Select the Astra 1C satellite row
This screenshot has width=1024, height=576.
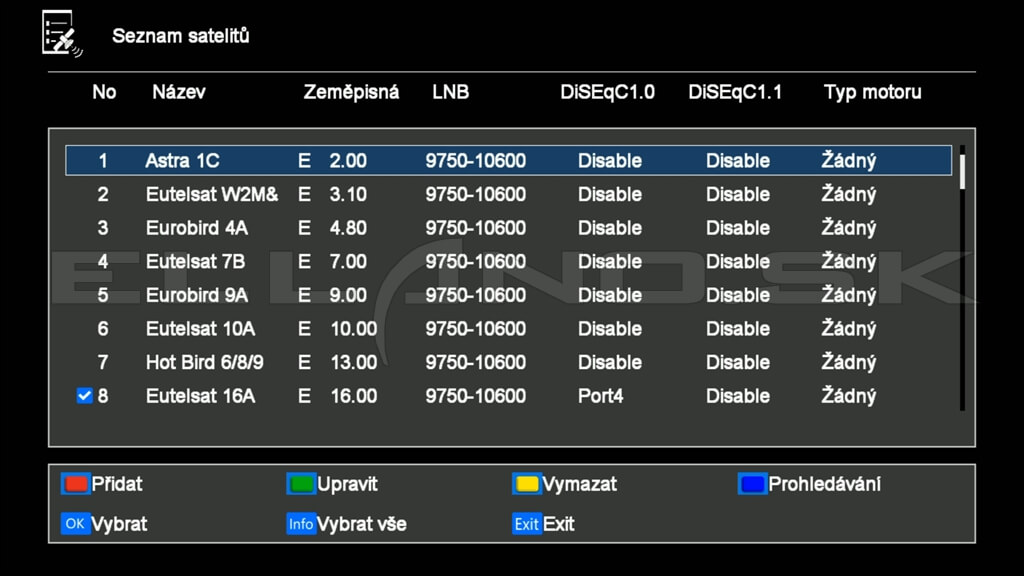508,161
